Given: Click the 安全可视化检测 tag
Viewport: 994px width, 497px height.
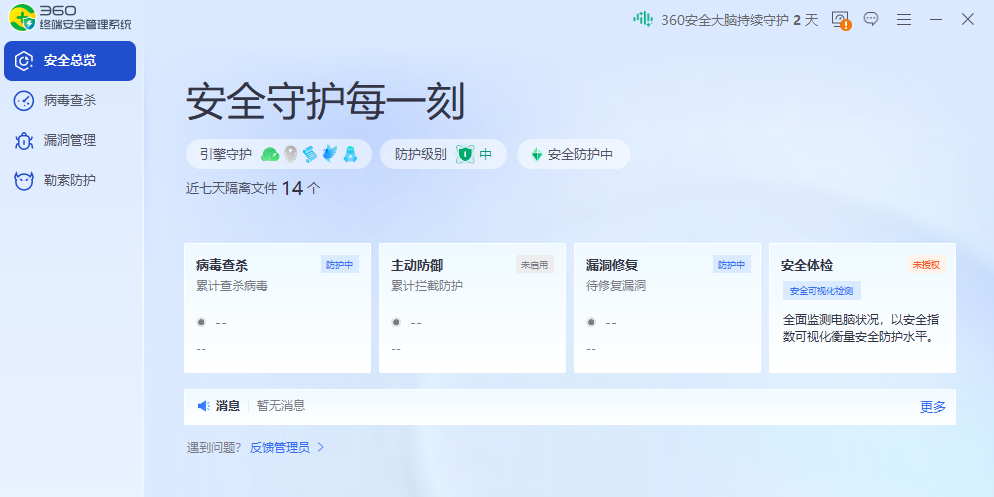Looking at the screenshot, I should coord(822,292).
